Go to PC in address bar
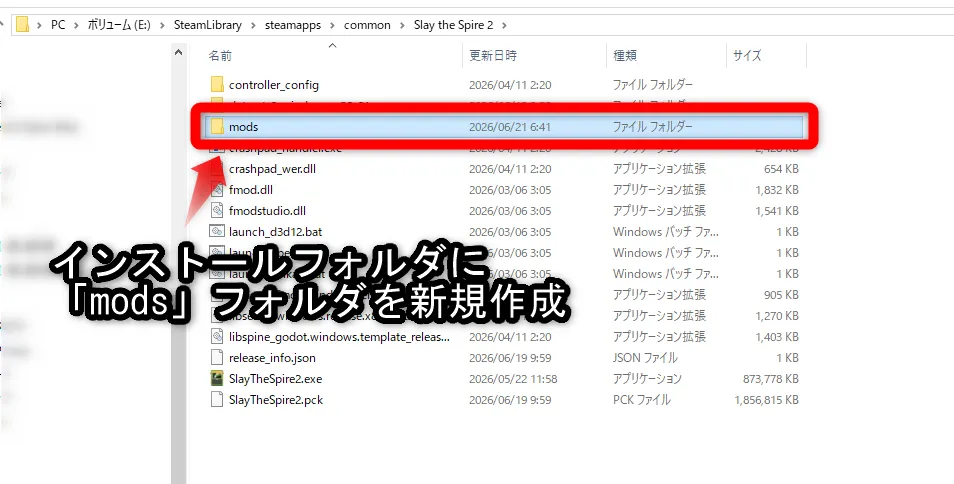Viewport: 954px width, 484px height. point(58,25)
